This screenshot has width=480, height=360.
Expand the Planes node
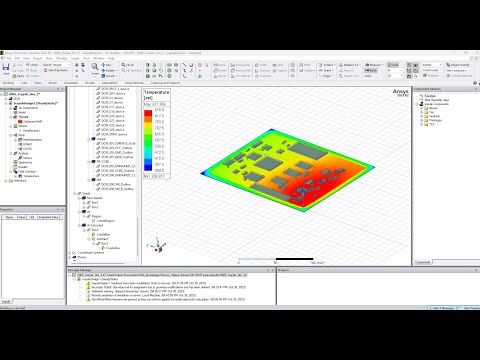70,257
